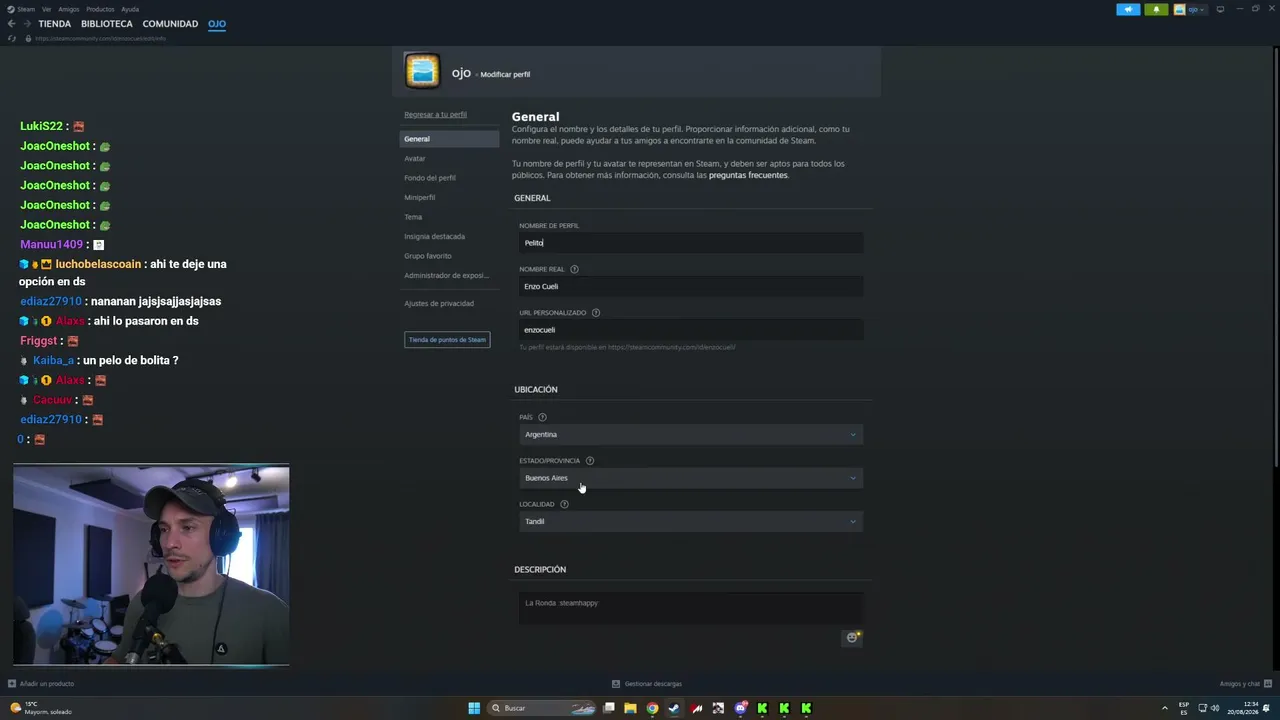Open File Explorer from the taskbar
This screenshot has width=1280, height=720.
[x=630, y=708]
